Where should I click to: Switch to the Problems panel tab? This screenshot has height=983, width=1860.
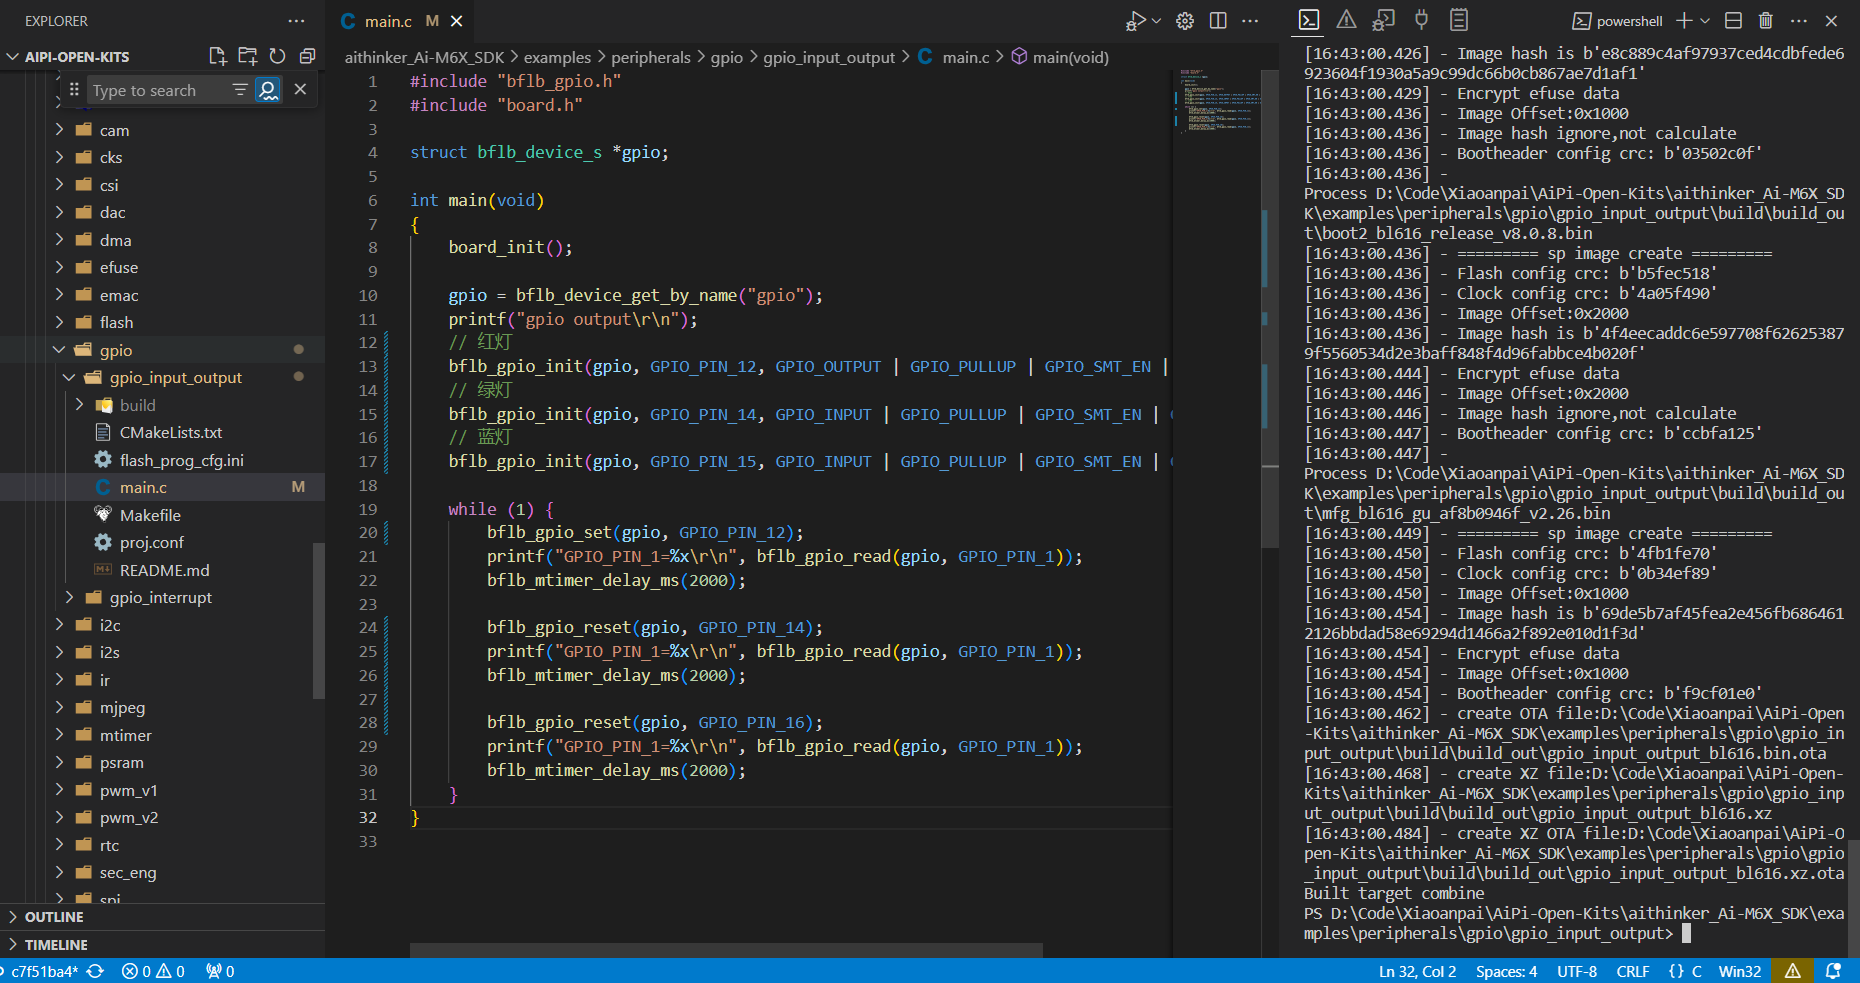point(1347,19)
